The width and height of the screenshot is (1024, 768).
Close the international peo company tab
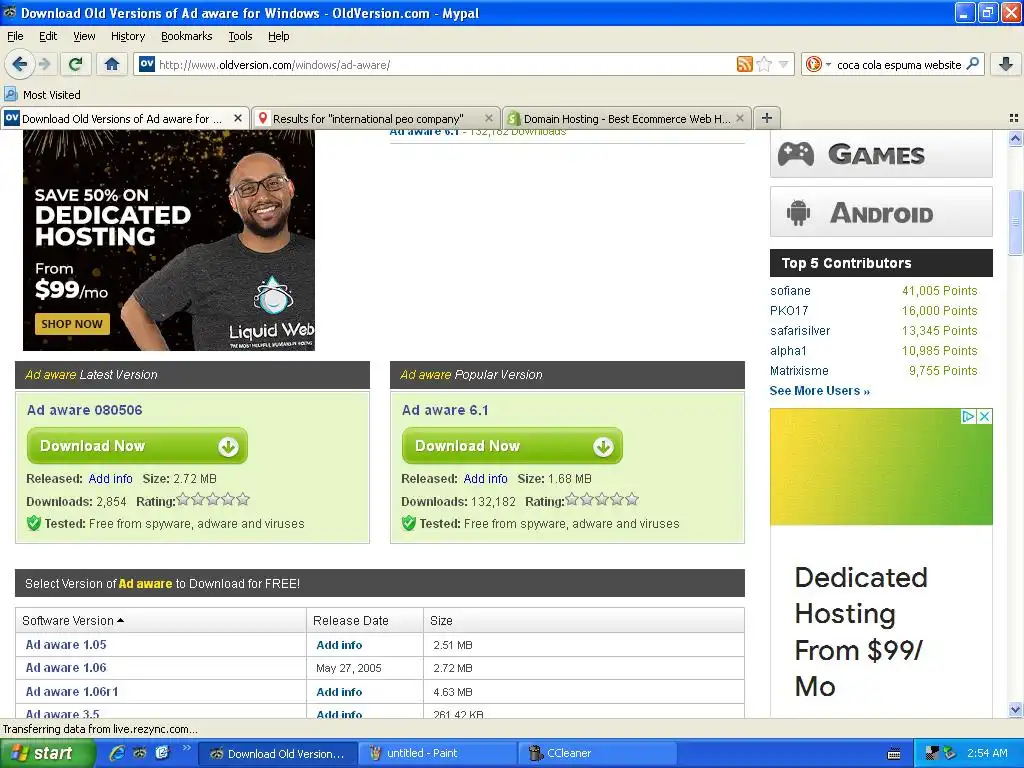(488, 118)
